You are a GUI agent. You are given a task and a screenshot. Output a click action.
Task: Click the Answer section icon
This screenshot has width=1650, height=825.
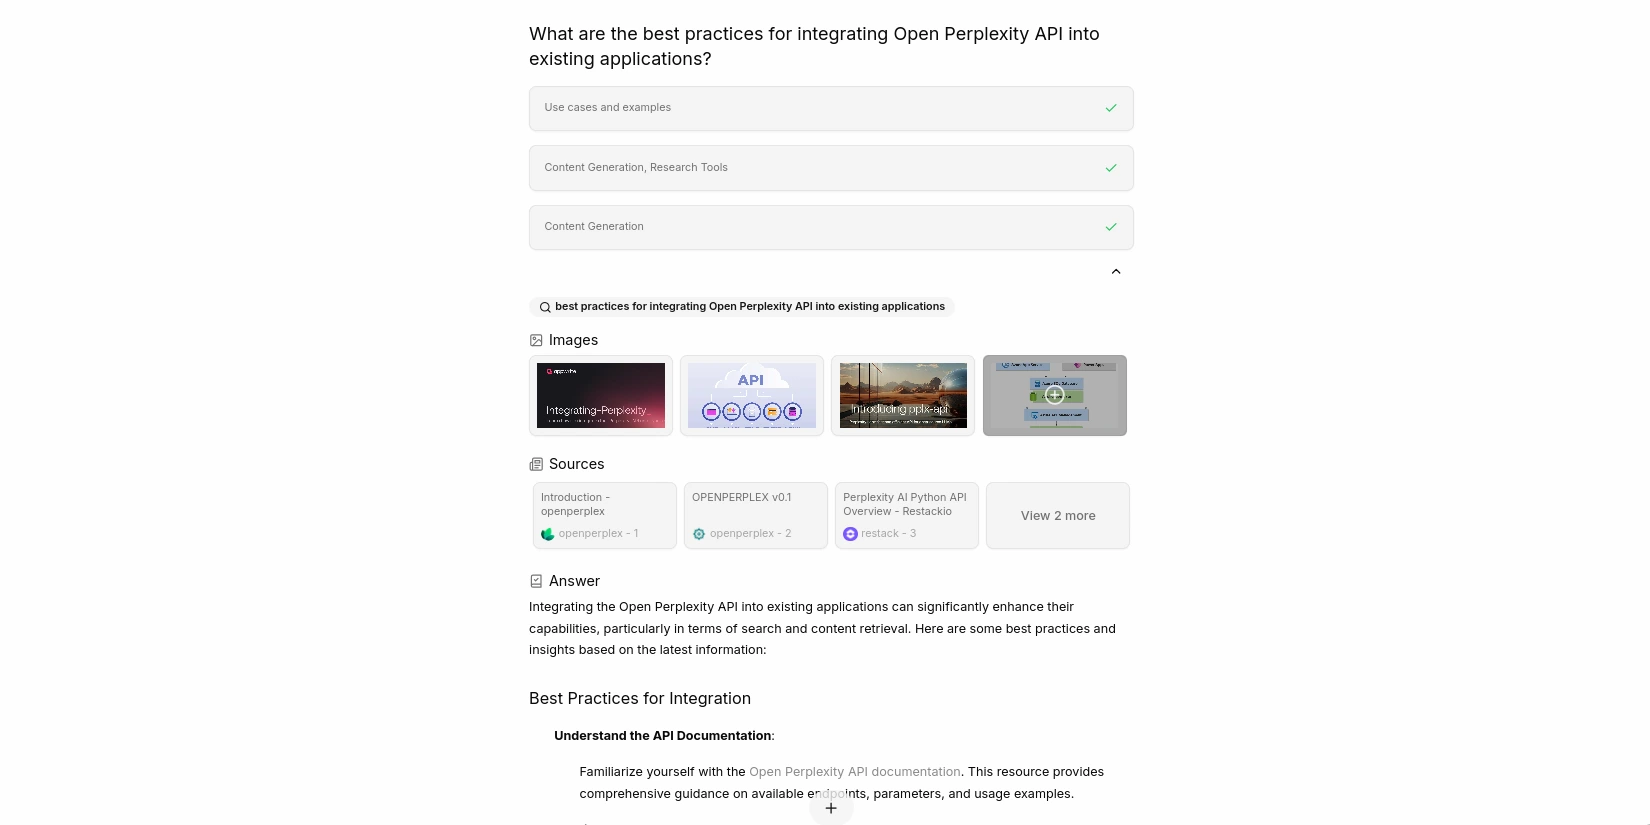pos(536,581)
